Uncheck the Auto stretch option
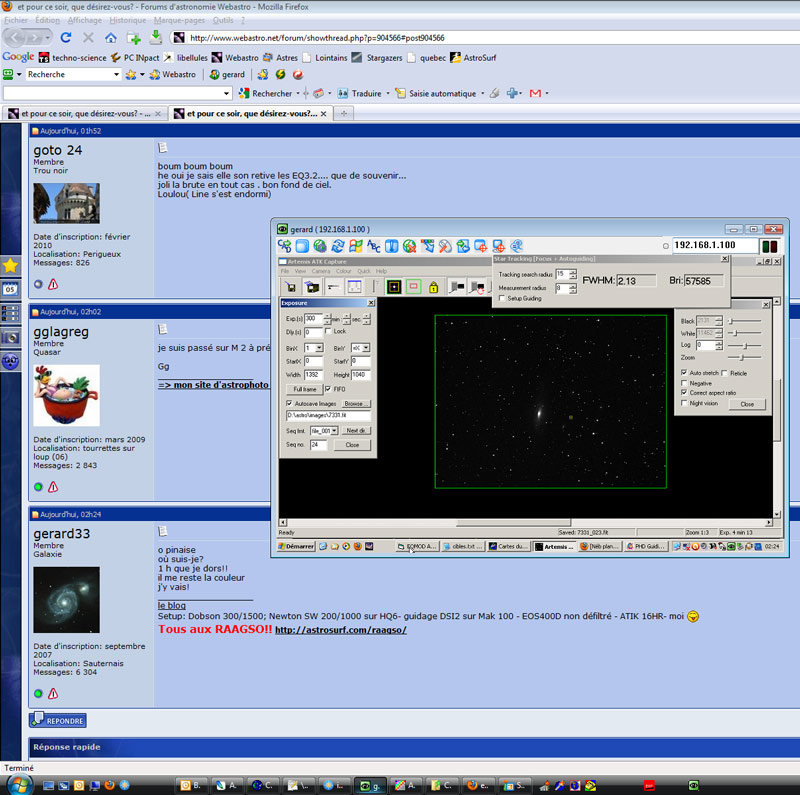This screenshot has width=800, height=795. pyautogui.click(x=684, y=373)
